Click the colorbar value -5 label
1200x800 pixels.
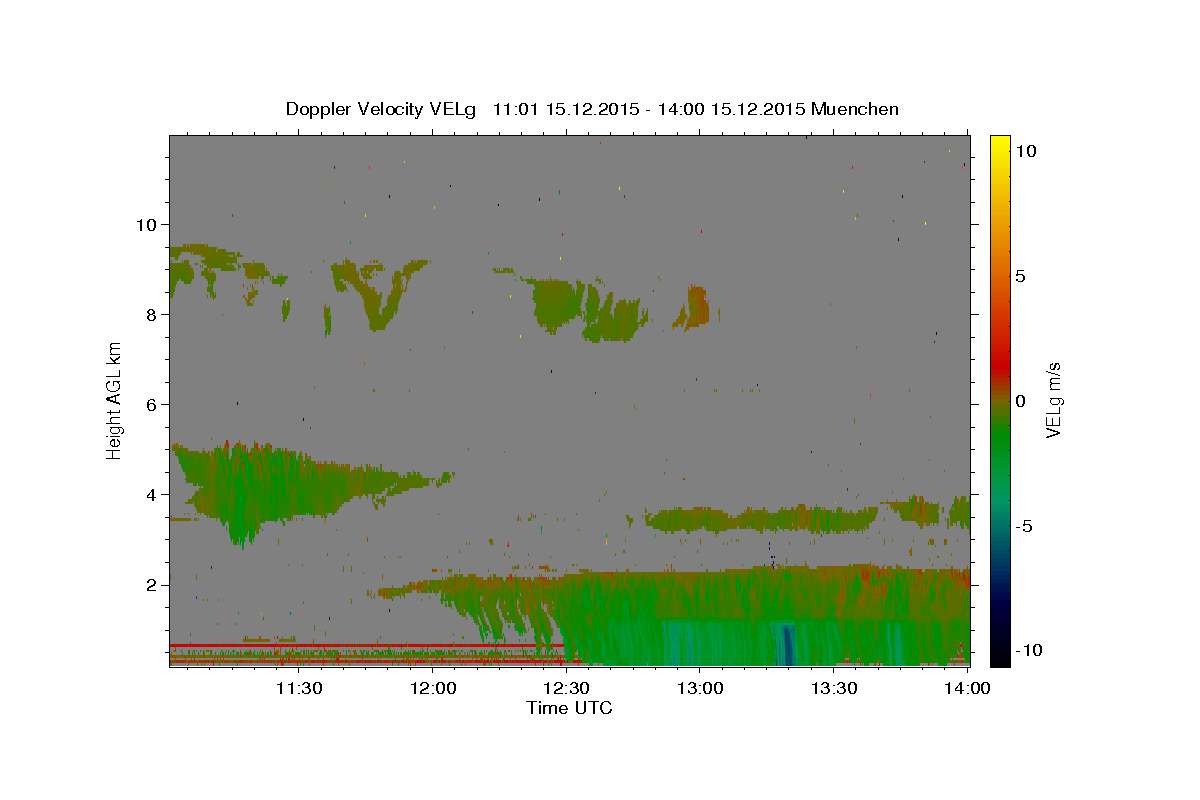pos(1024,526)
